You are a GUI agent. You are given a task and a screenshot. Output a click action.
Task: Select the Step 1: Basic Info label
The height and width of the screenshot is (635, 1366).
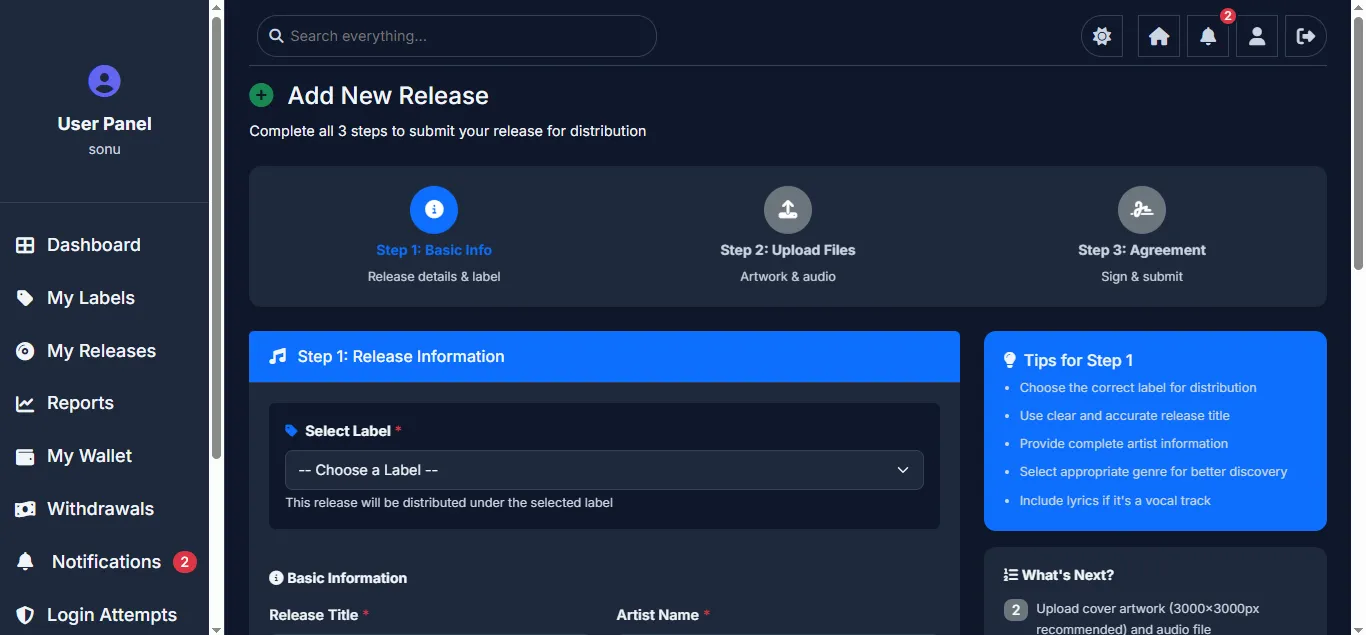434,250
